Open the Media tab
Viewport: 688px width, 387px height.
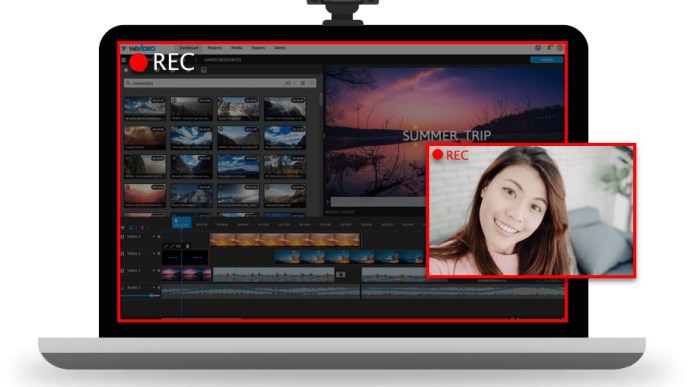coord(236,48)
